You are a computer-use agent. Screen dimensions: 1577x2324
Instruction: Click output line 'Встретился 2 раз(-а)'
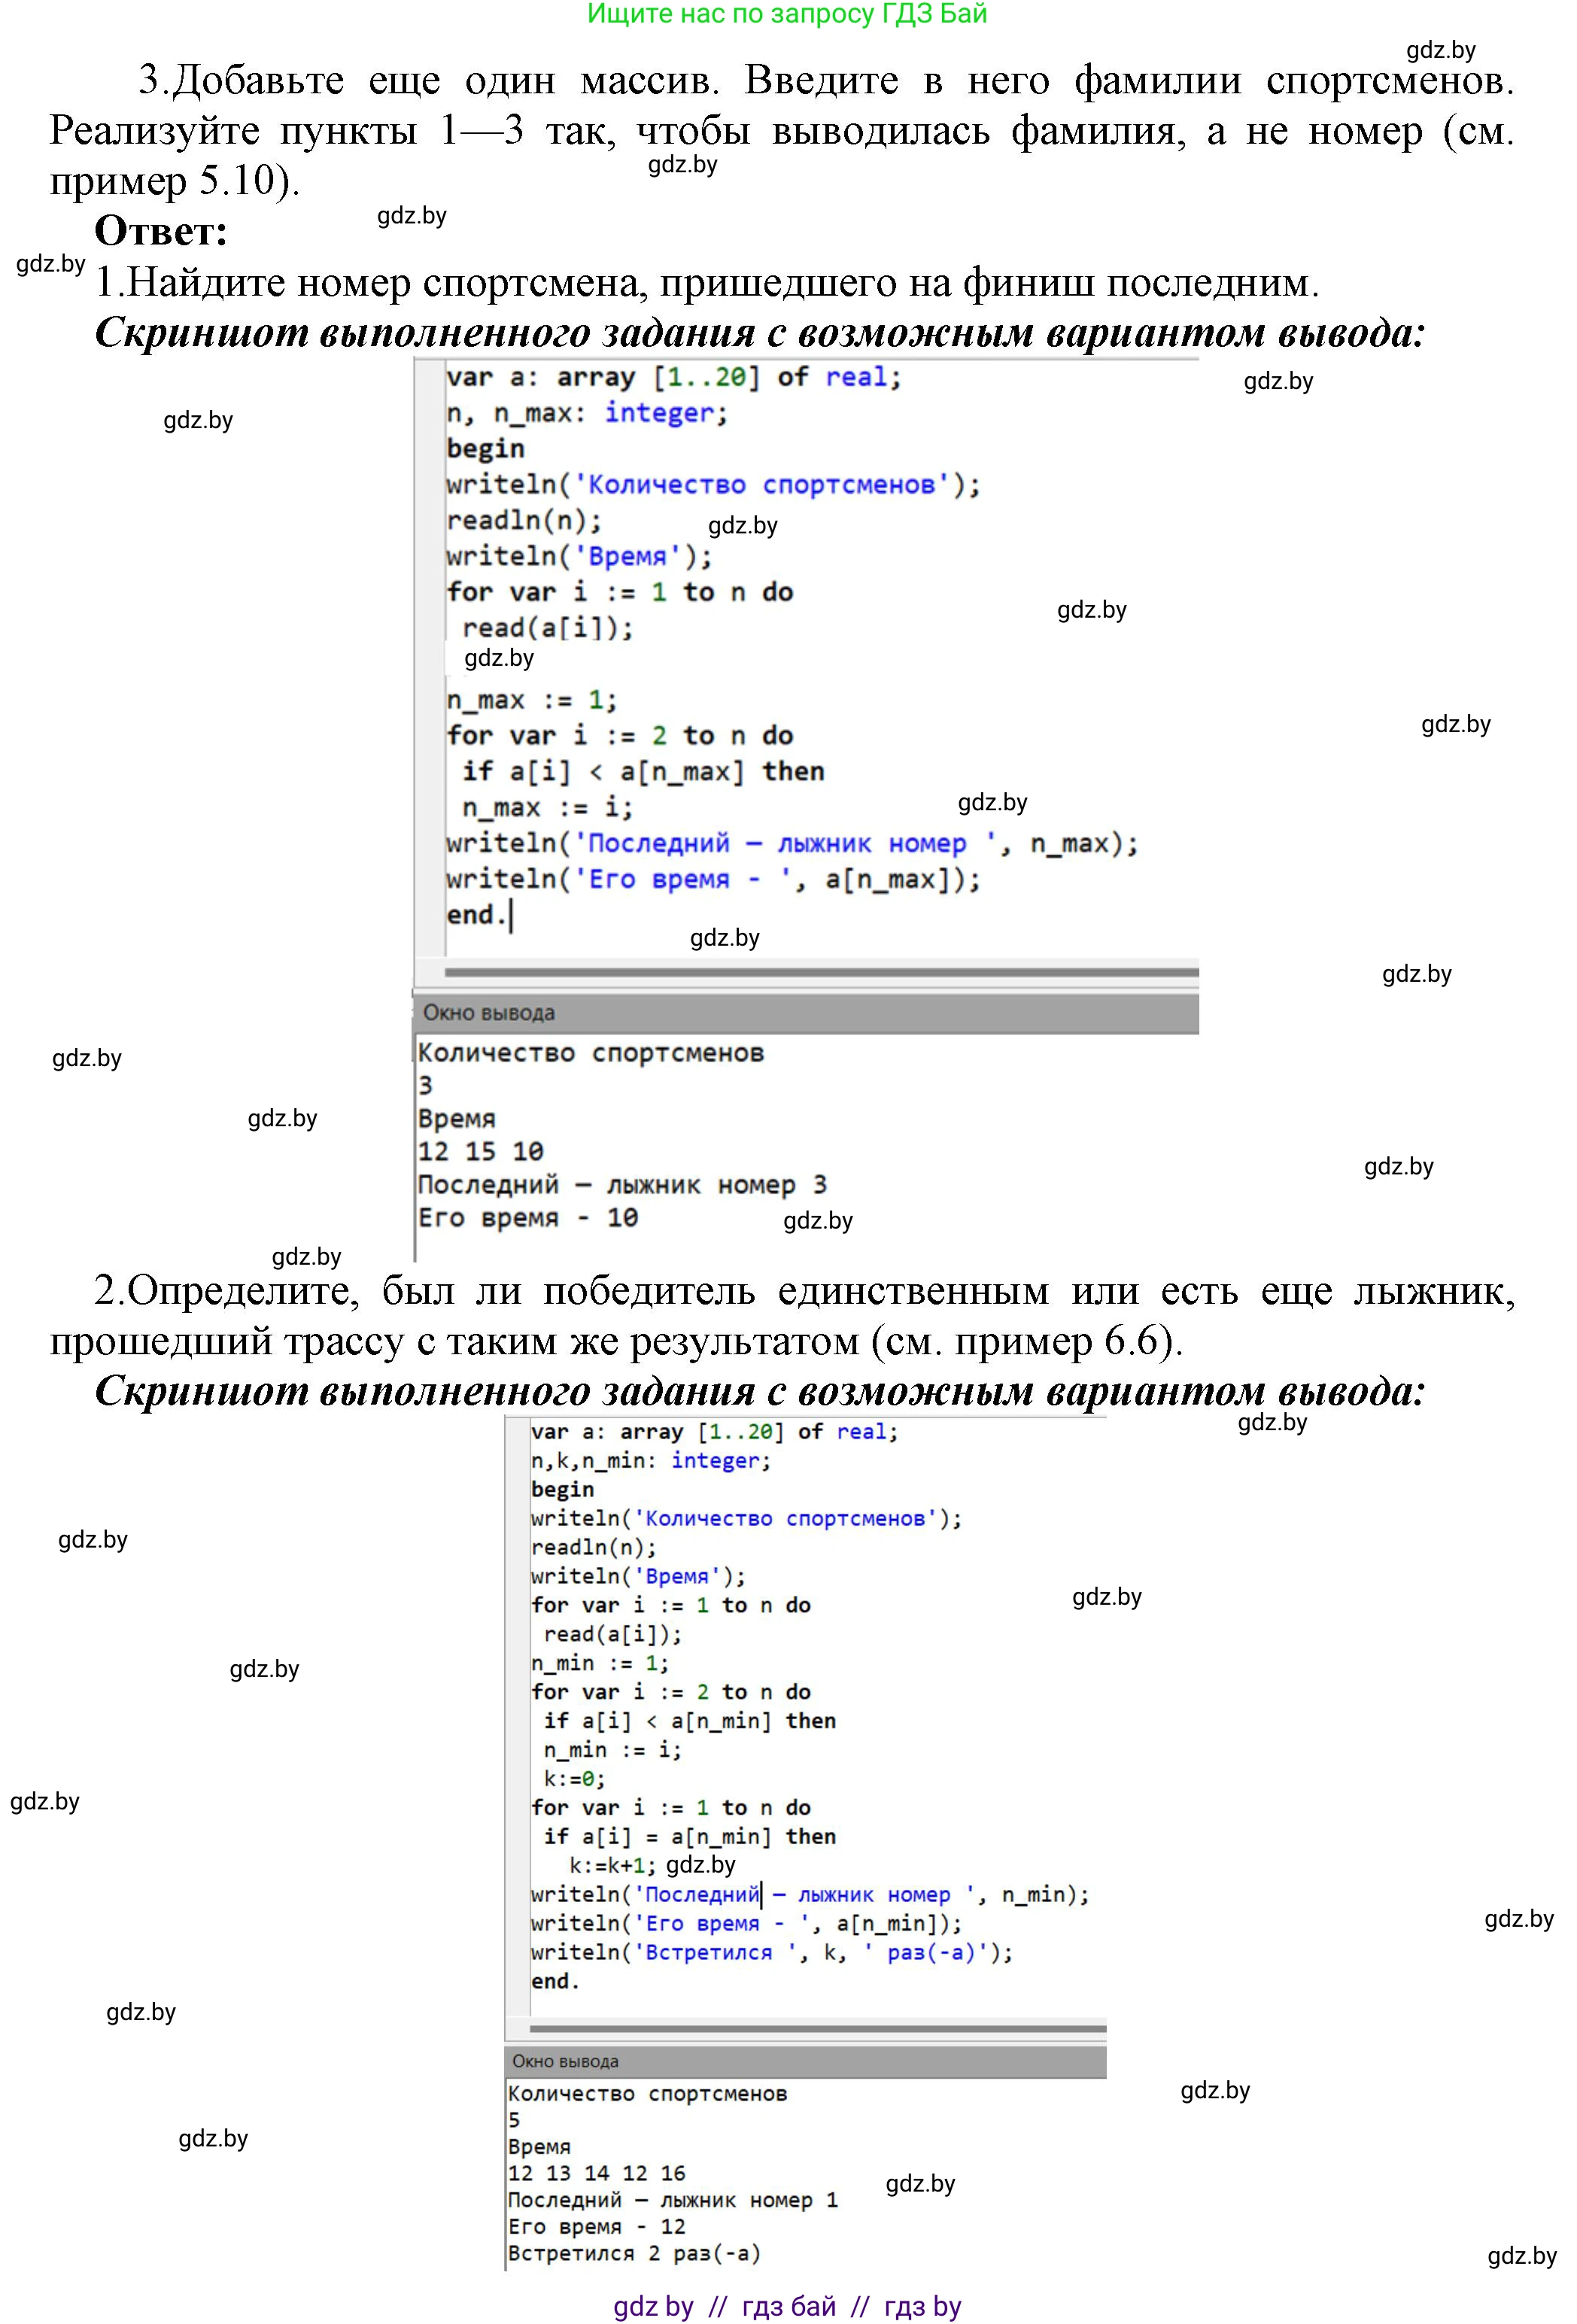[634, 2253]
